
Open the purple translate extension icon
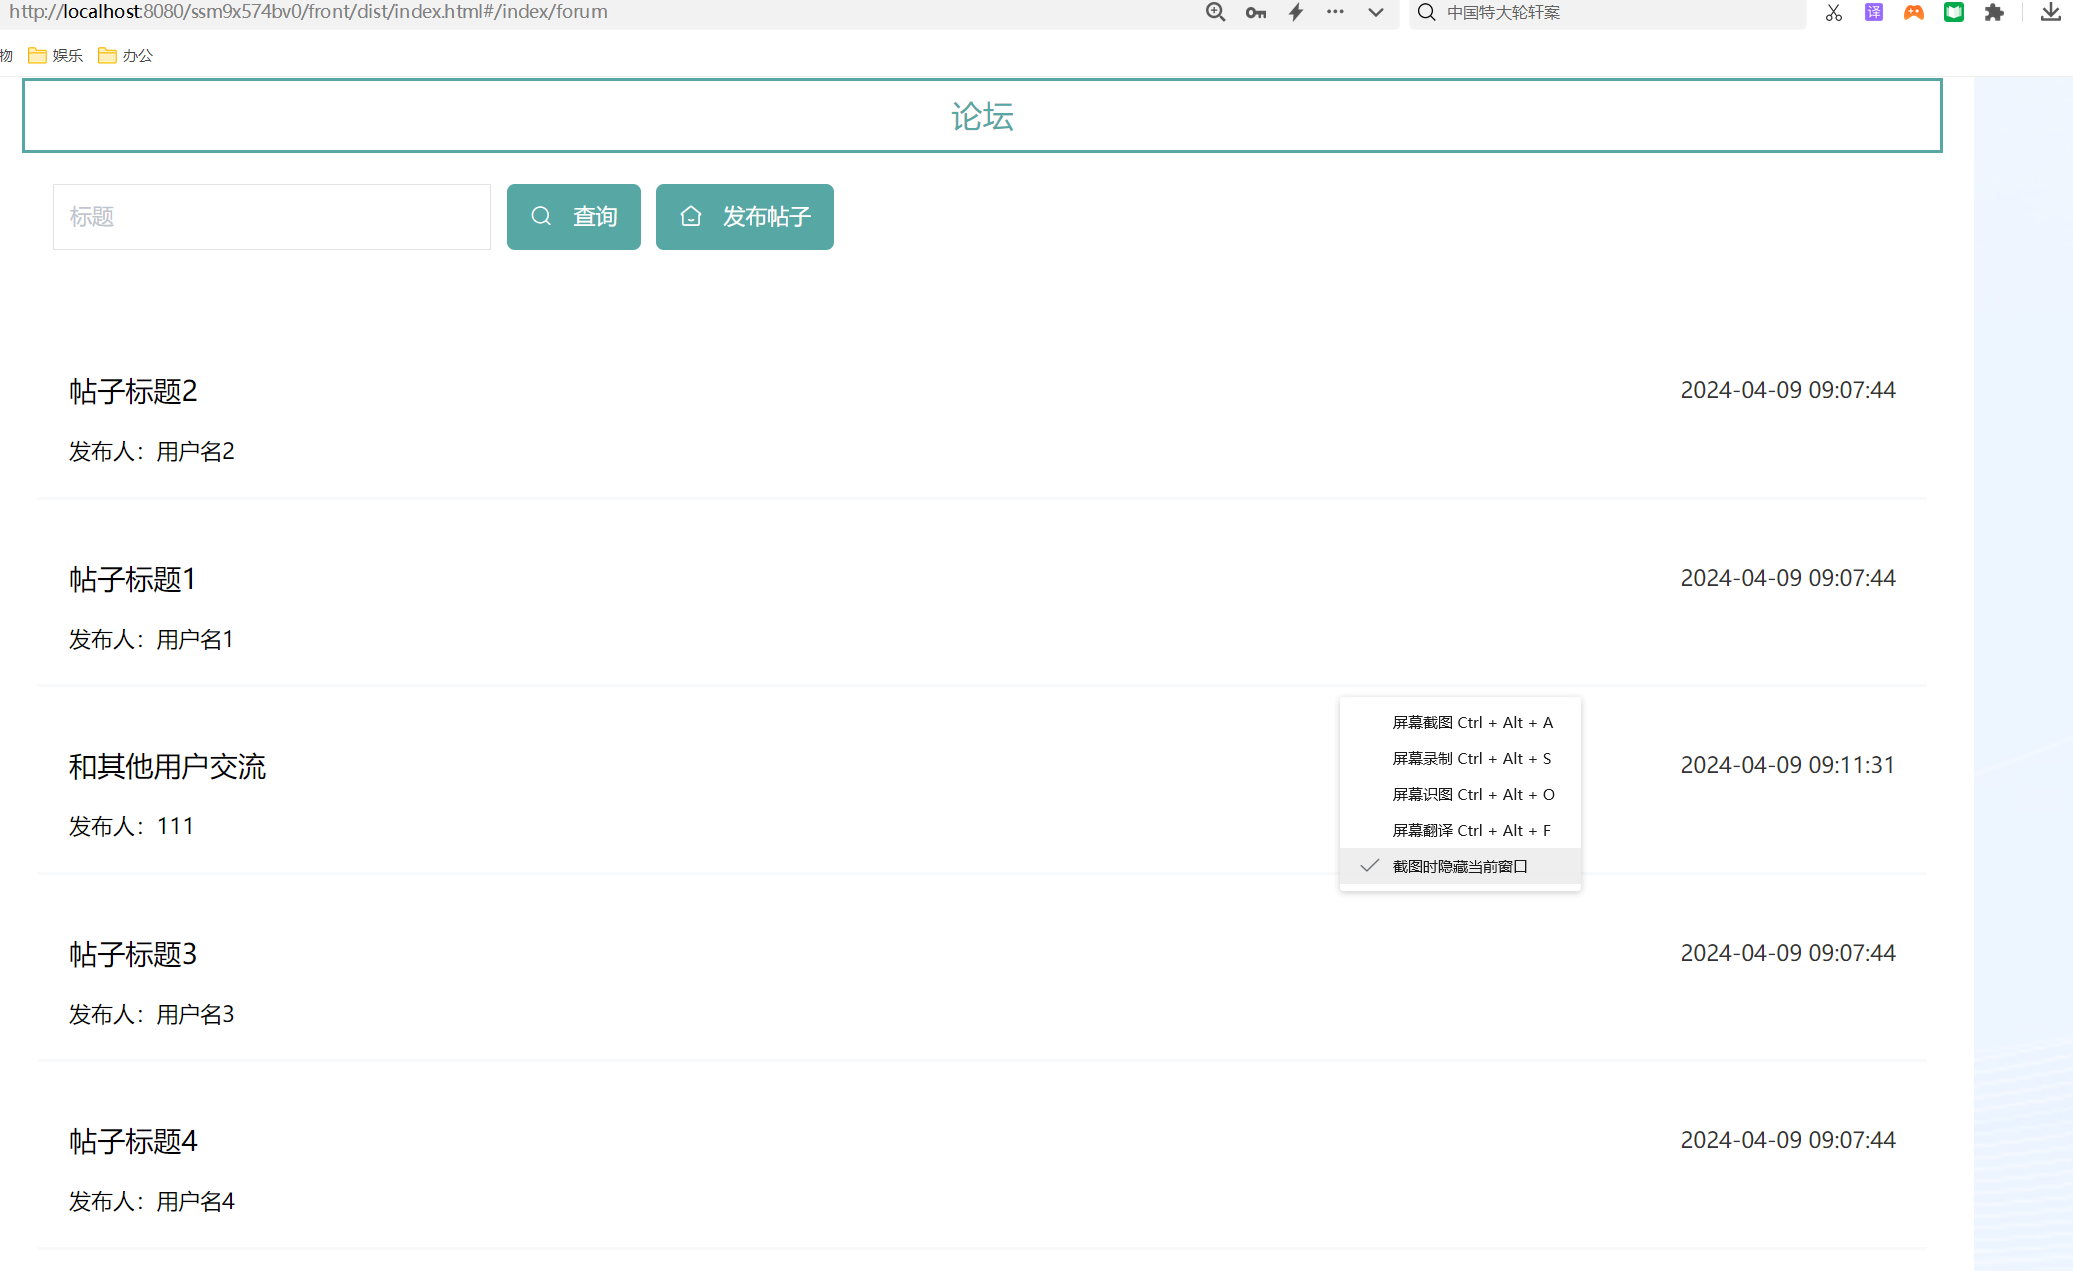tap(1873, 12)
